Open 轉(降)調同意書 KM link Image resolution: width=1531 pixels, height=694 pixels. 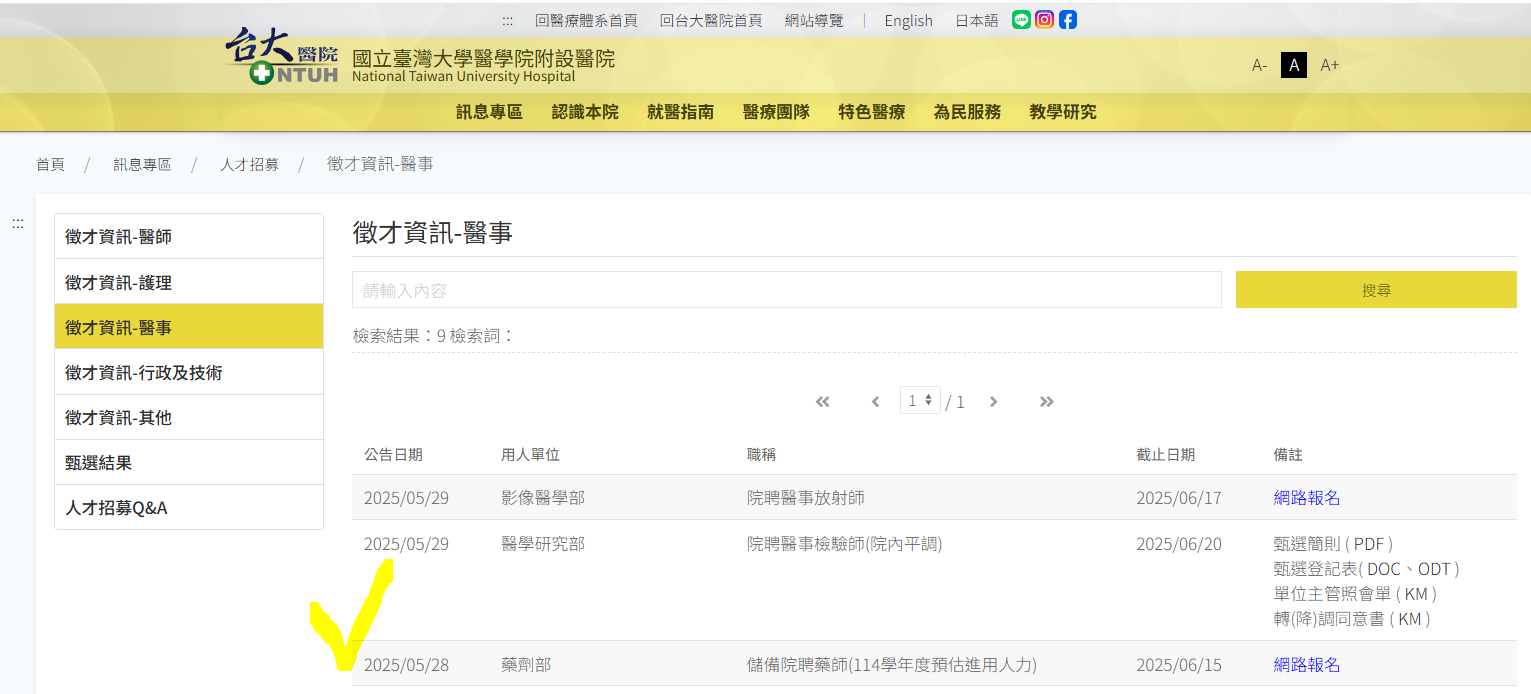(x=1409, y=619)
